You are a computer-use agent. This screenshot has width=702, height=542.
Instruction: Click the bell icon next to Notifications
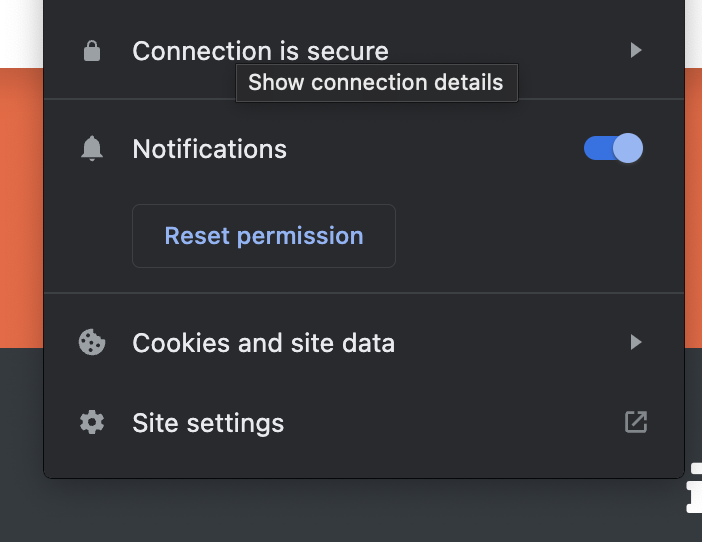tap(92, 149)
